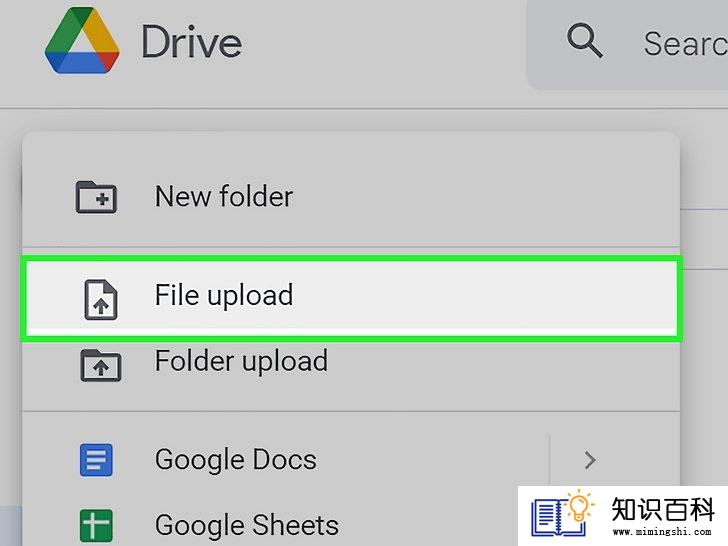Open the www.mimingshi.com link
The image size is (728, 546).
coord(662,532)
